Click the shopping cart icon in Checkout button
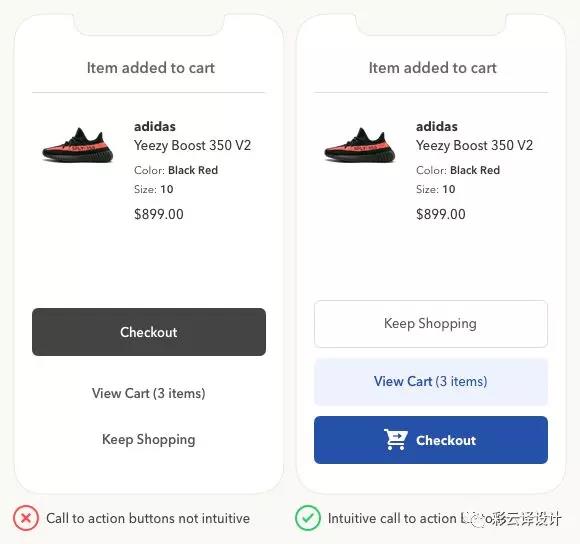The height and width of the screenshot is (544, 580). click(396, 439)
